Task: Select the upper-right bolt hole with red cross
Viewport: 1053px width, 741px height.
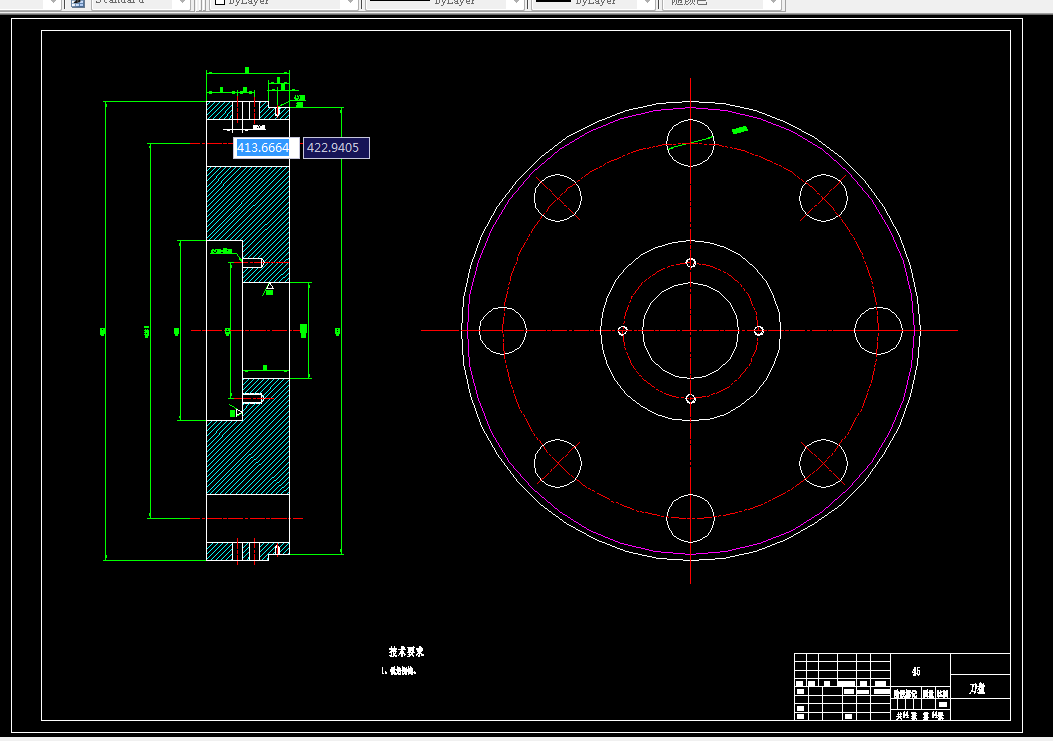Action: [x=823, y=198]
